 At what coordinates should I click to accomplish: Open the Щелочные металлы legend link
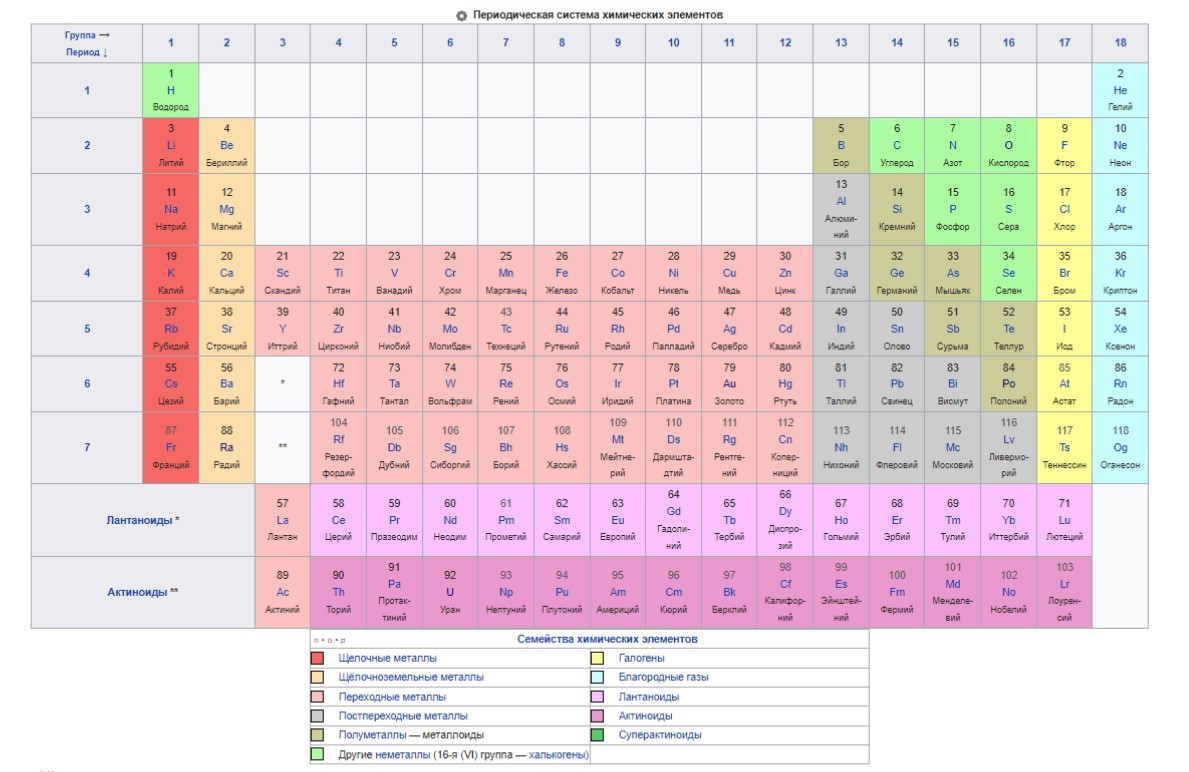pyautogui.click(x=387, y=658)
